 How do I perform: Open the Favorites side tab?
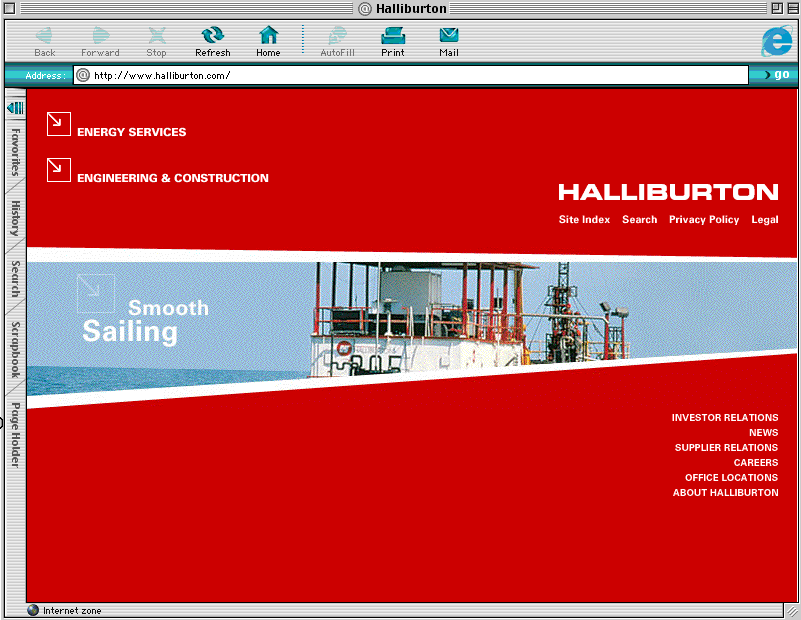click(x=16, y=152)
